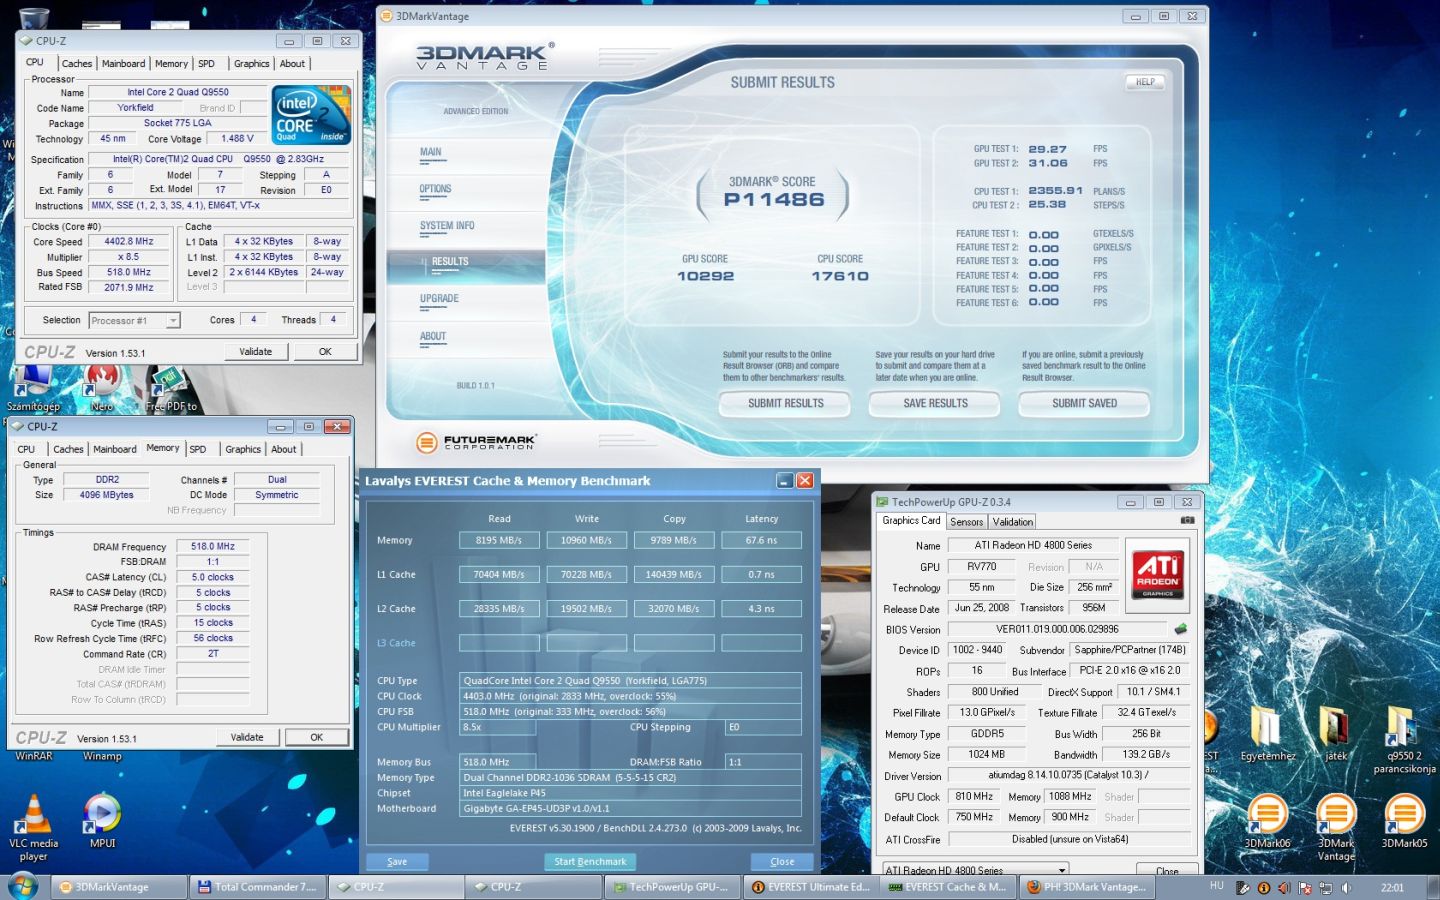Open Recycle Bin icon at top-left
This screenshot has height=900, width=1440.
(x=34, y=17)
